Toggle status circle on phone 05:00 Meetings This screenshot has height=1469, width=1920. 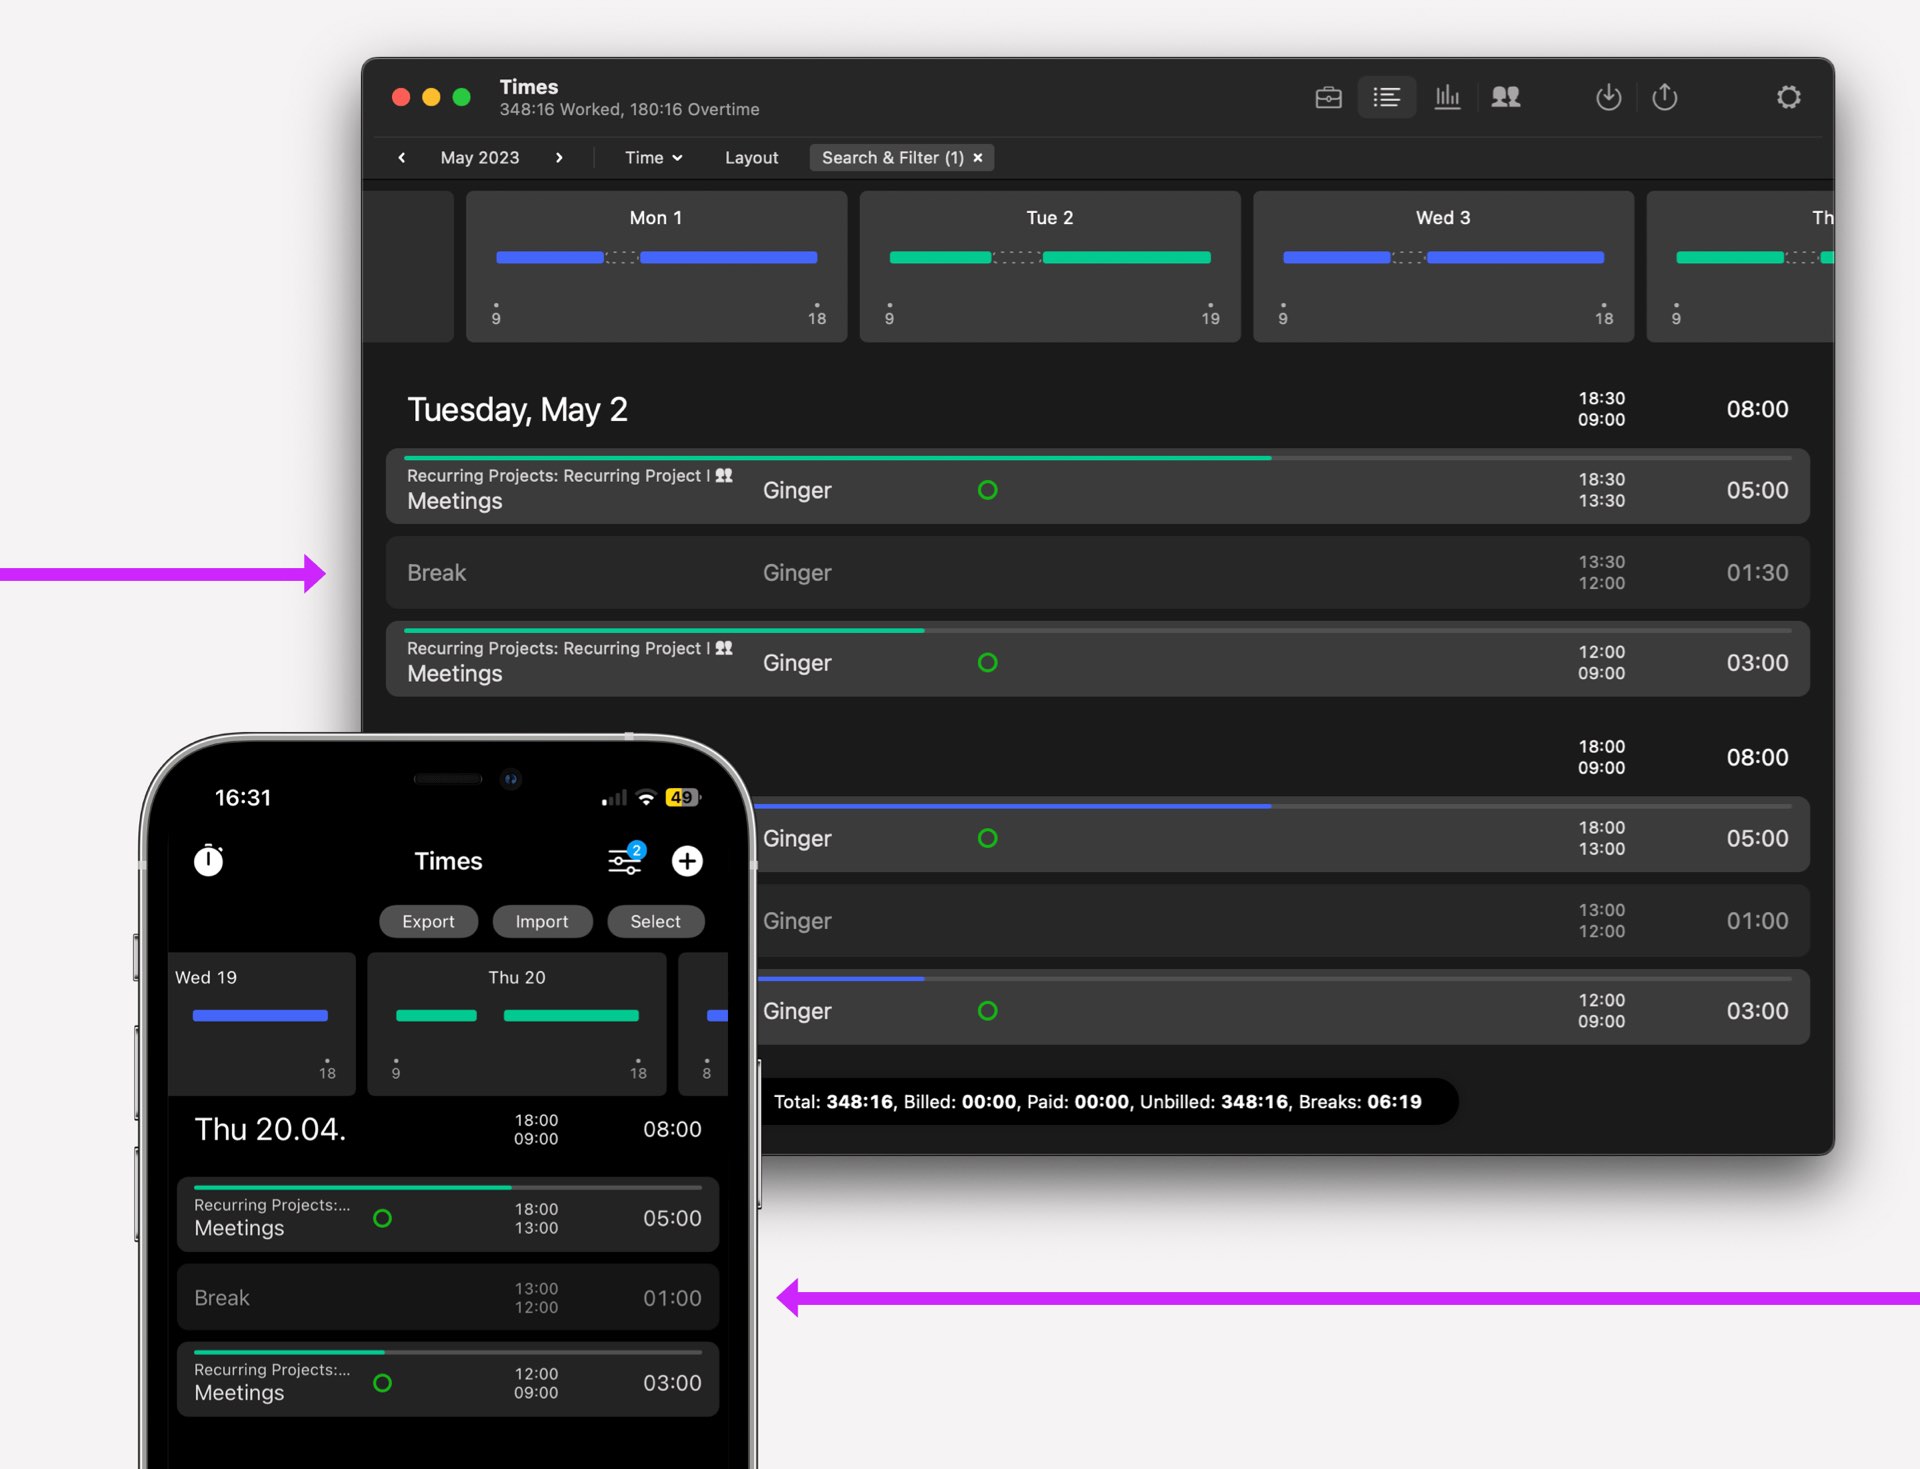382,1218
